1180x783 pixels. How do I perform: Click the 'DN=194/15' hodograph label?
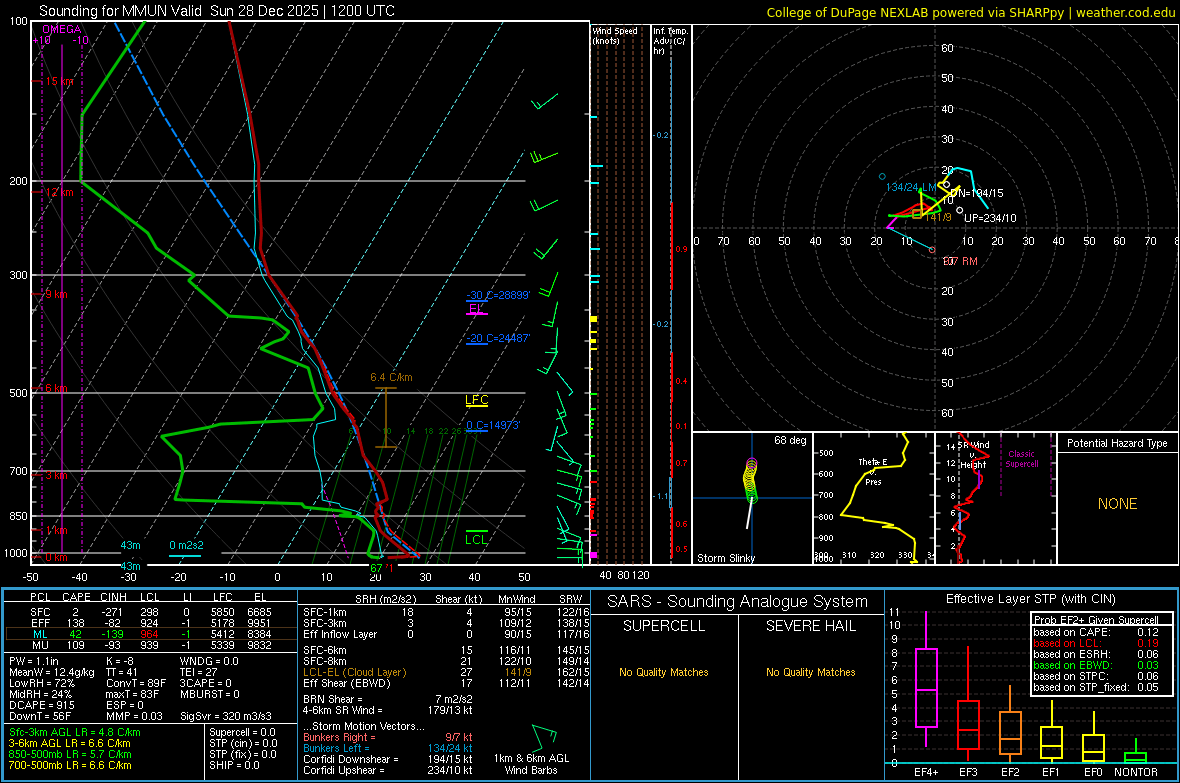[x=976, y=193]
